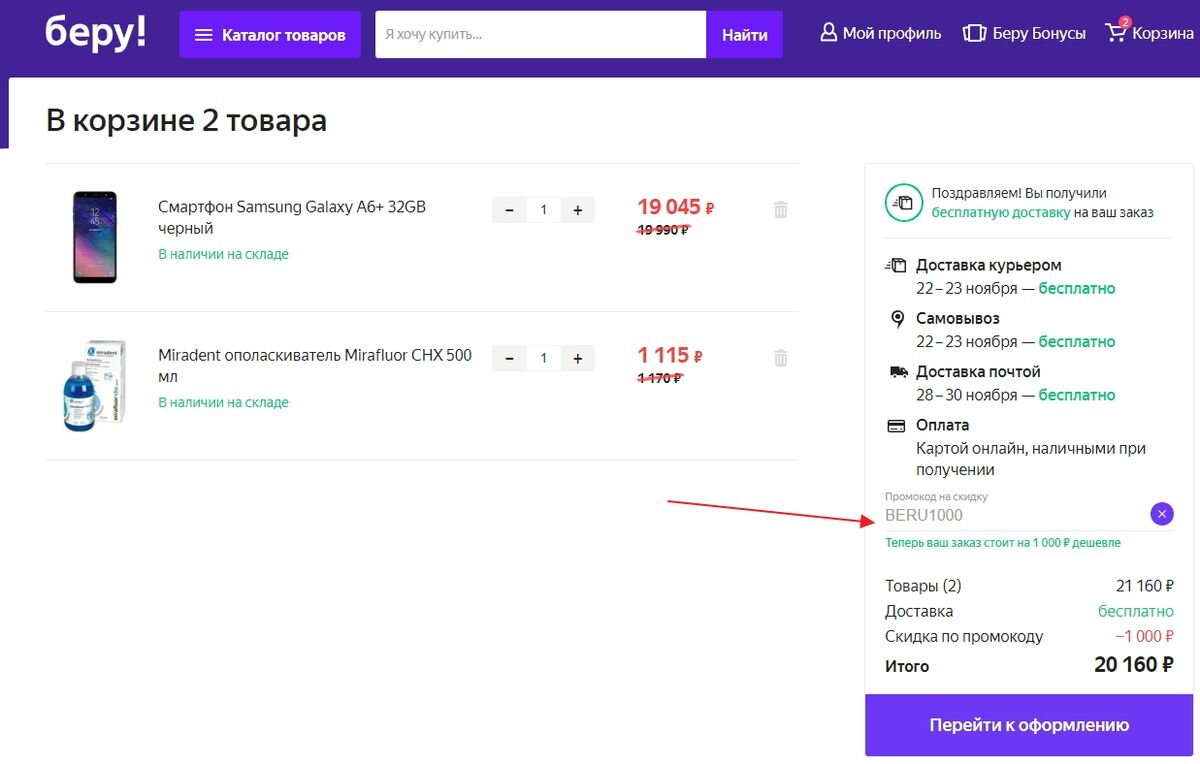This screenshot has width=1200, height=764.
Task: Click 'В наличии на складе' under Miradent
Action: pos(223,402)
